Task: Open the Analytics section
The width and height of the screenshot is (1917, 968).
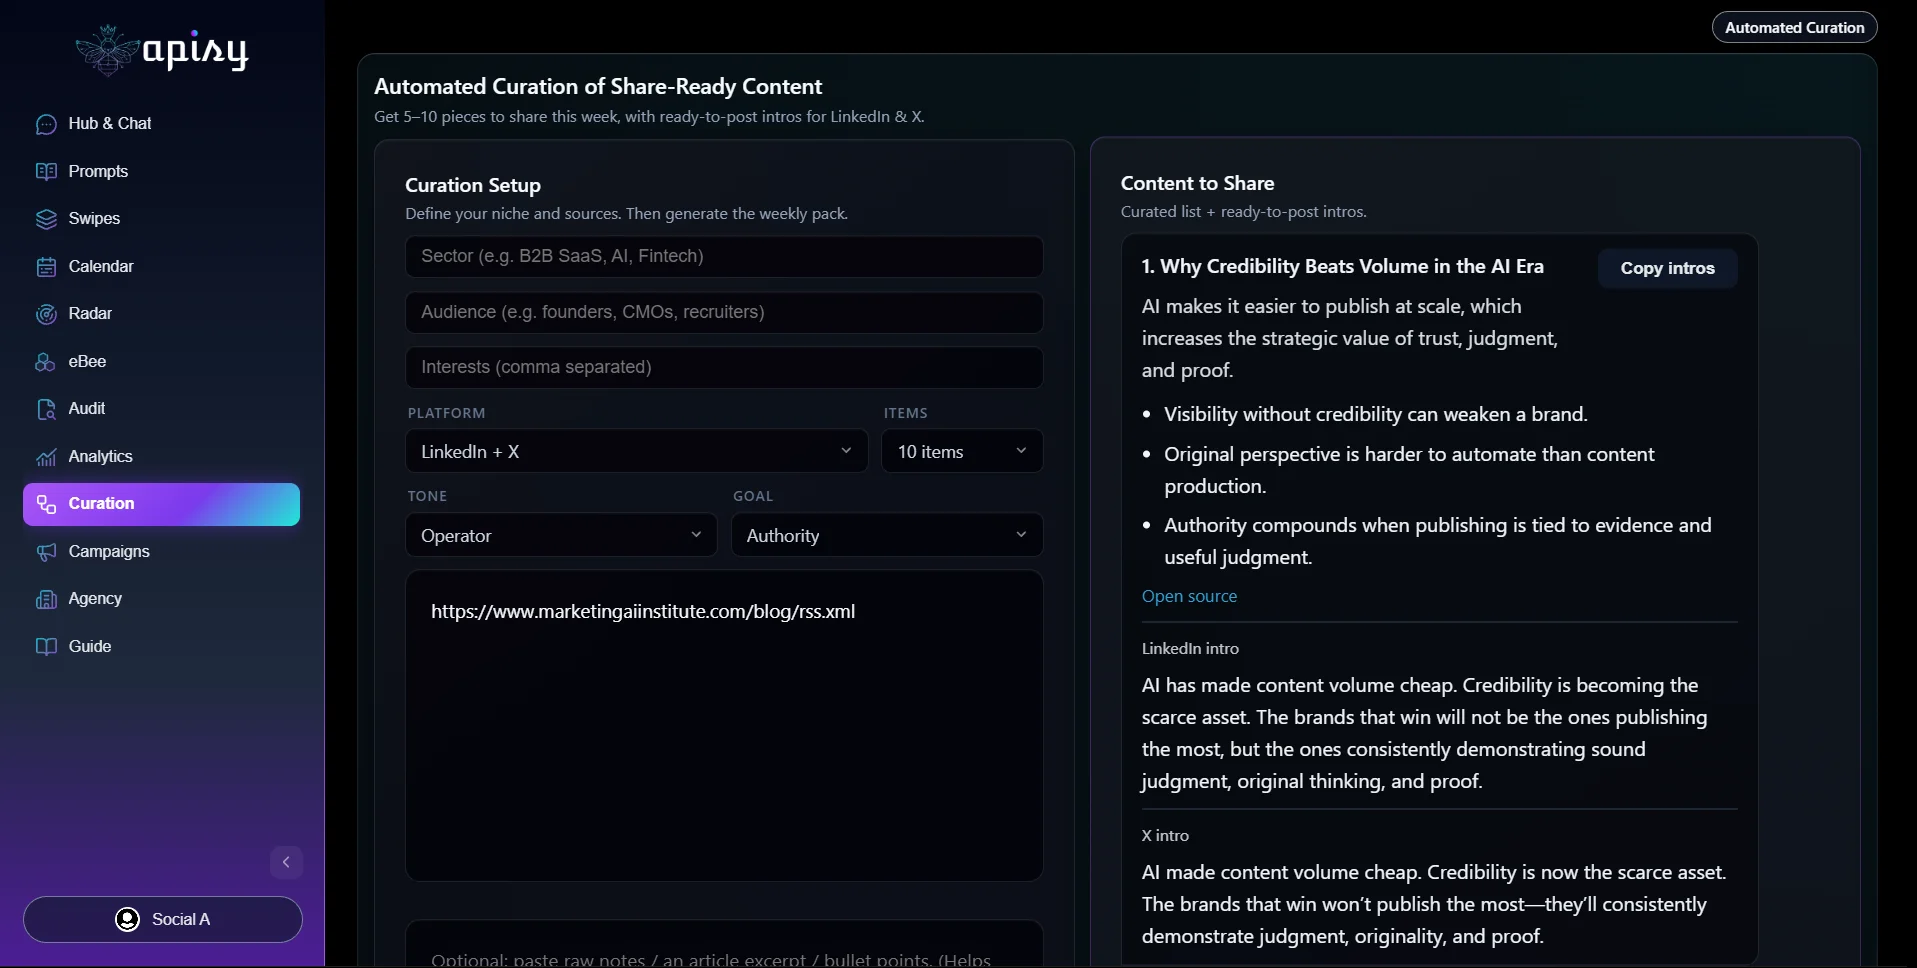Action: coord(161,456)
